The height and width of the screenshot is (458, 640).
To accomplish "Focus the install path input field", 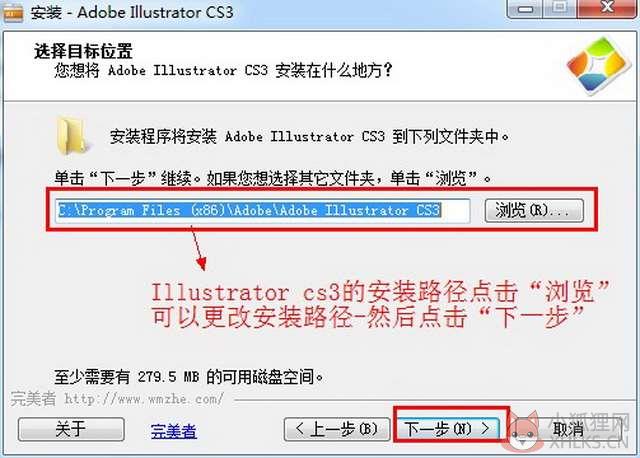I will coord(263,211).
